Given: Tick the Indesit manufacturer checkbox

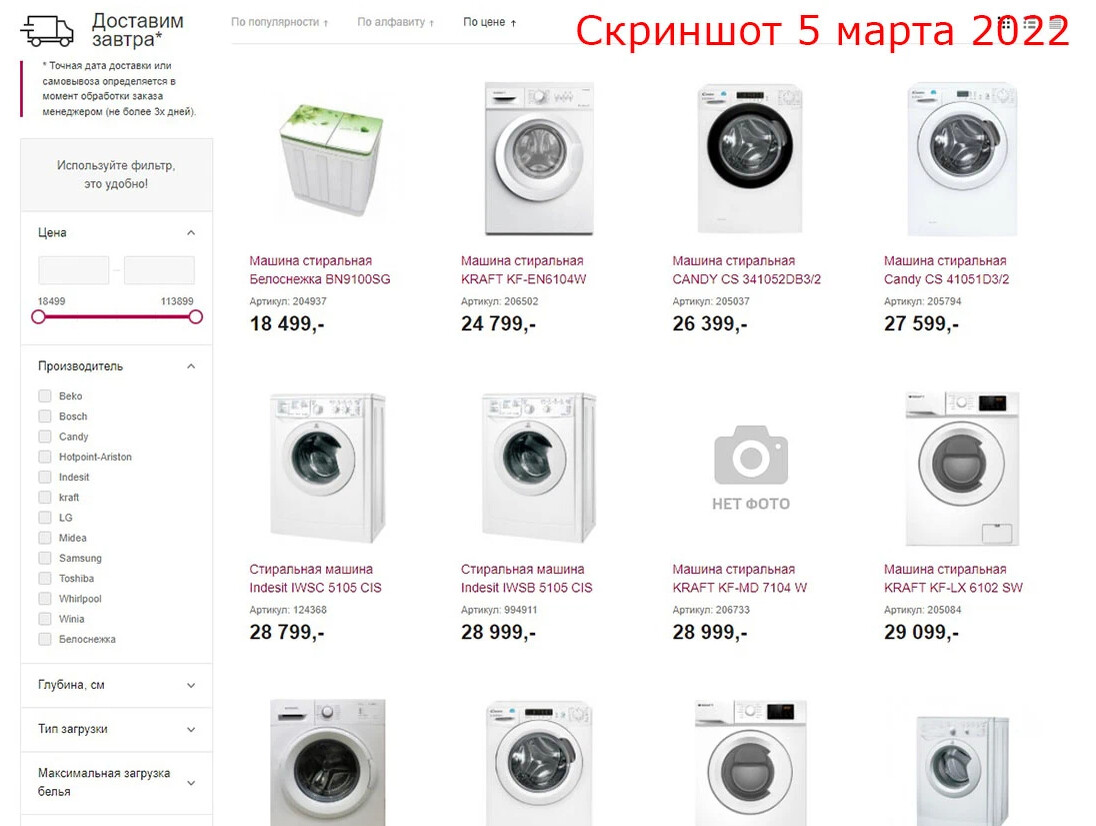Looking at the screenshot, I should 45,477.
